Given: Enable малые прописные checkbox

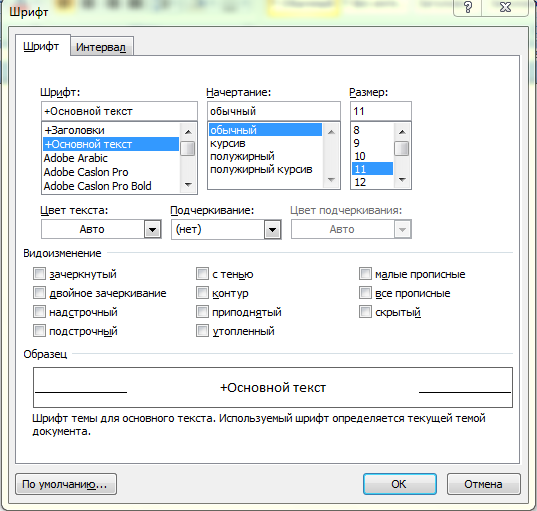Looking at the screenshot, I should tap(365, 274).
